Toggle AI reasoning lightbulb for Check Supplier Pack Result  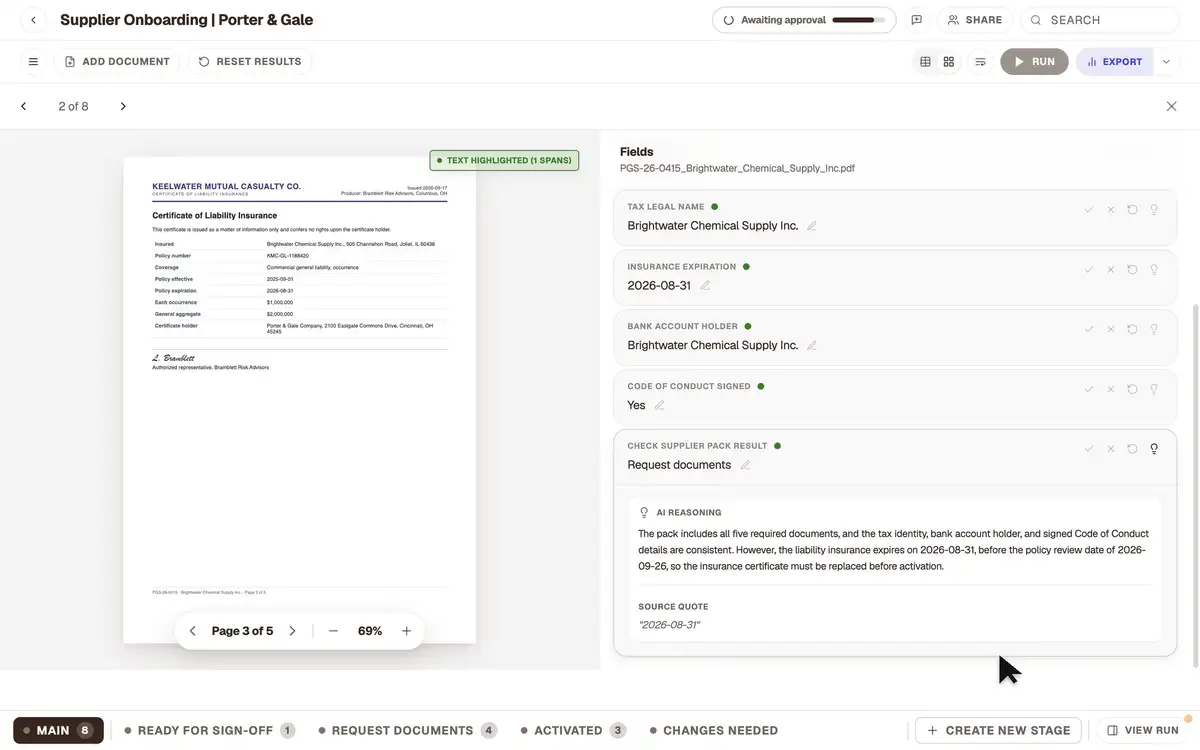[x=1154, y=449]
